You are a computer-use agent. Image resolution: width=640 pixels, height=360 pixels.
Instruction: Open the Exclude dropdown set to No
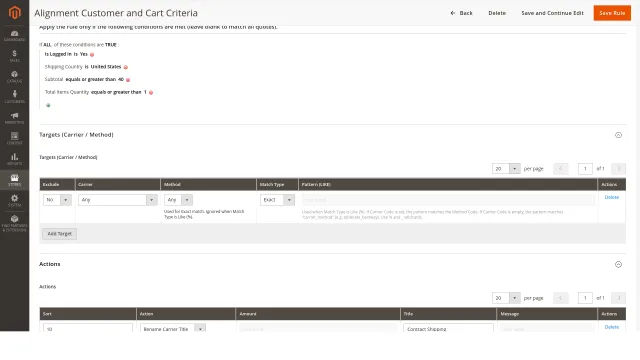(57, 200)
